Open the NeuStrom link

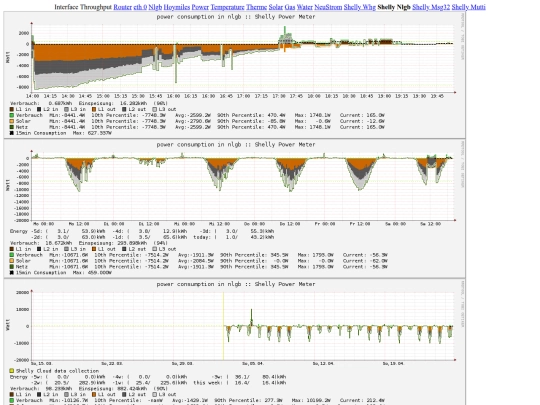click(328, 7)
